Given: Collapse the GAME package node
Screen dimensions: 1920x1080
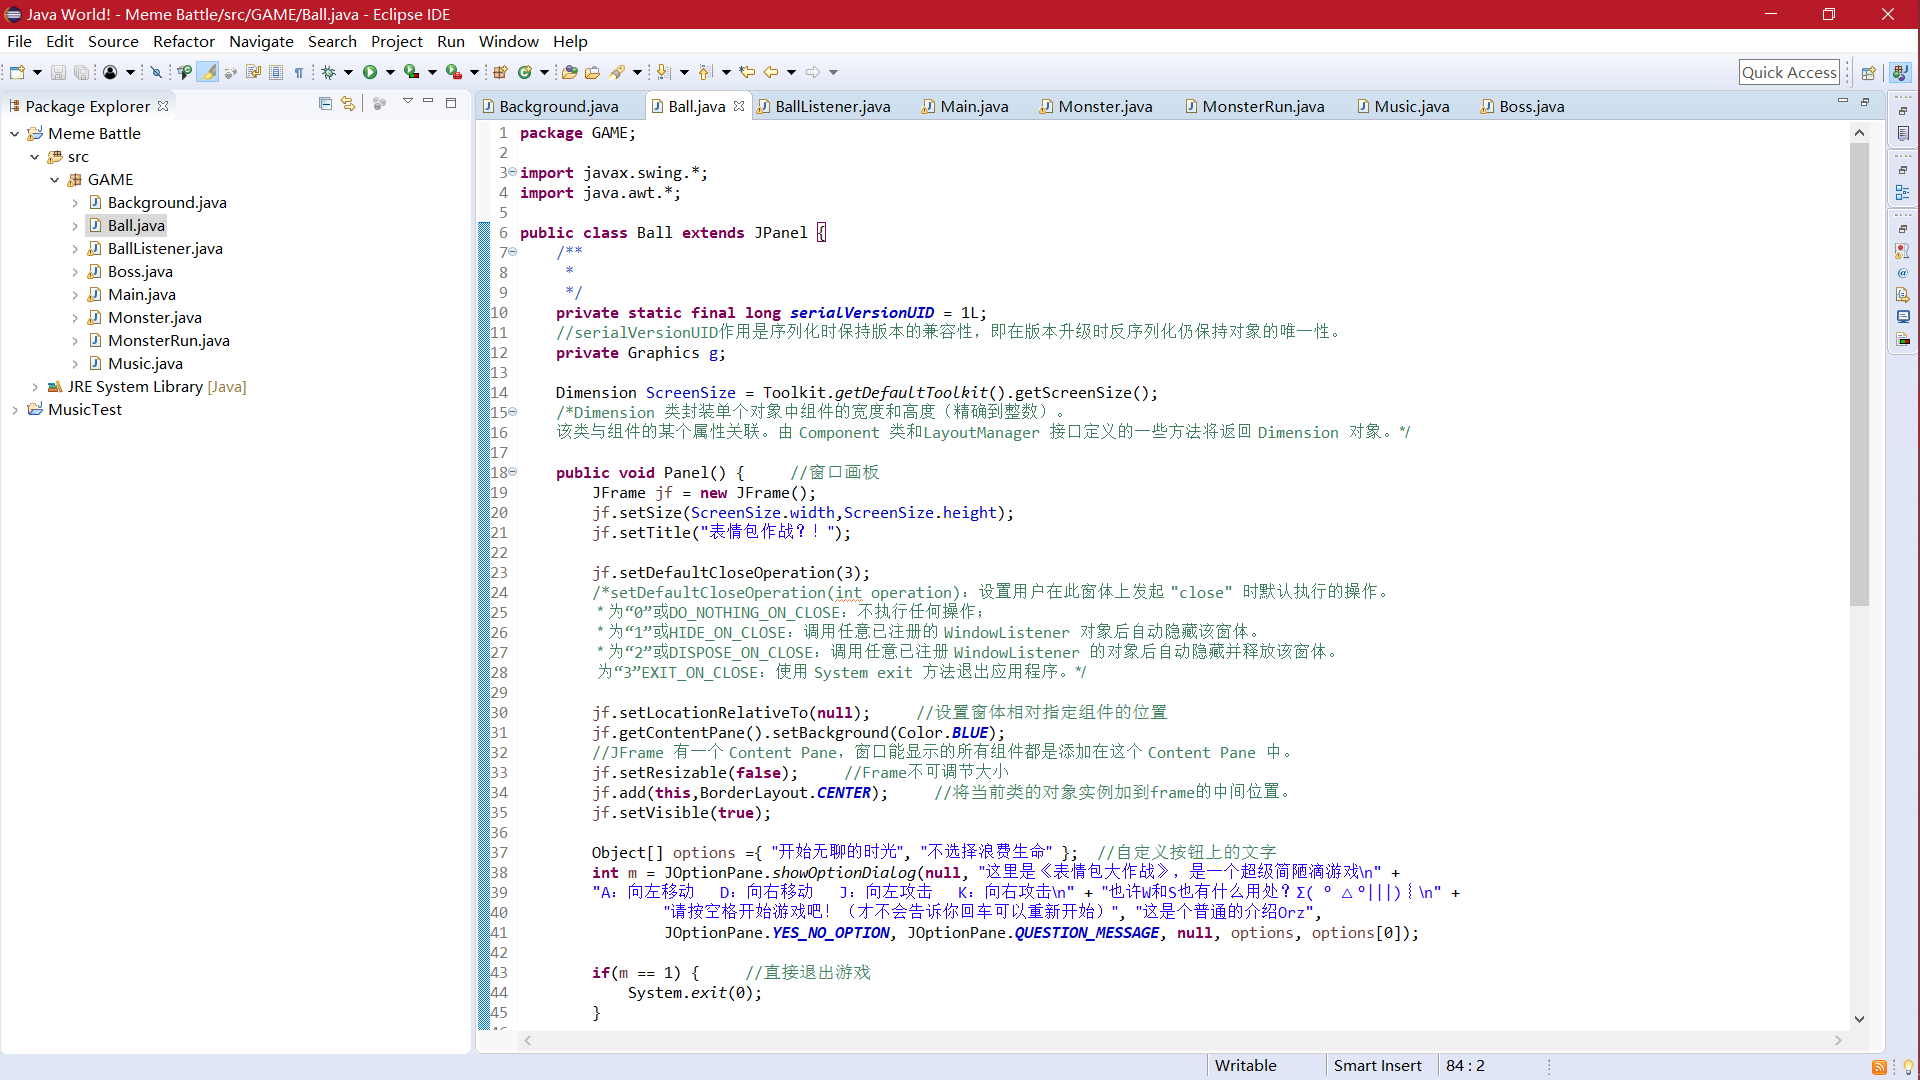Looking at the screenshot, I should (x=55, y=180).
